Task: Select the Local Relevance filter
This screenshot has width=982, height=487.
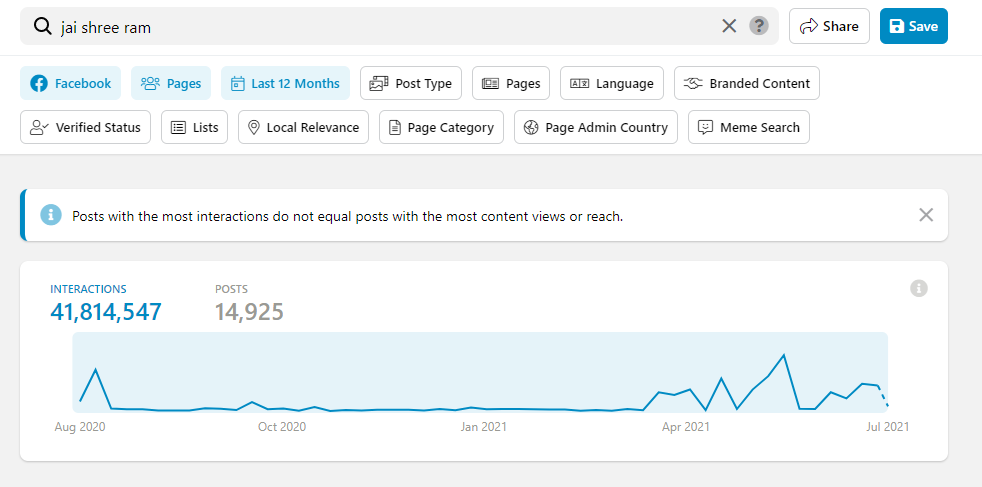Action: [303, 127]
